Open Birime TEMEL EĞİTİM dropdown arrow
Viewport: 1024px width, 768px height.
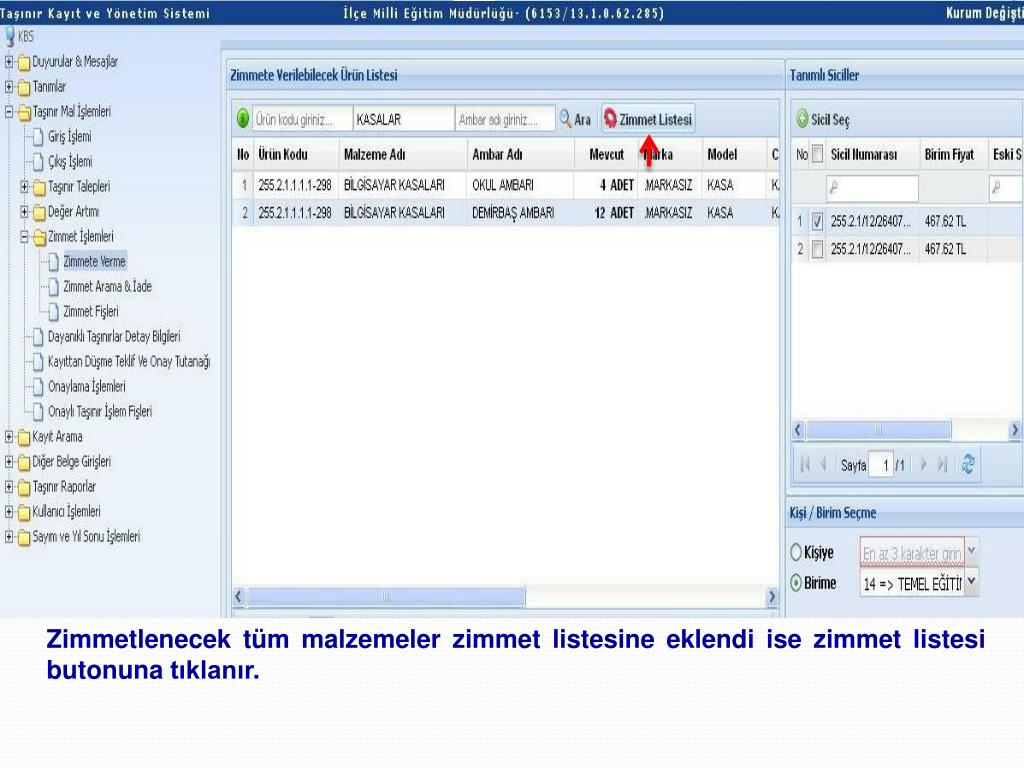pyautogui.click(x=972, y=581)
